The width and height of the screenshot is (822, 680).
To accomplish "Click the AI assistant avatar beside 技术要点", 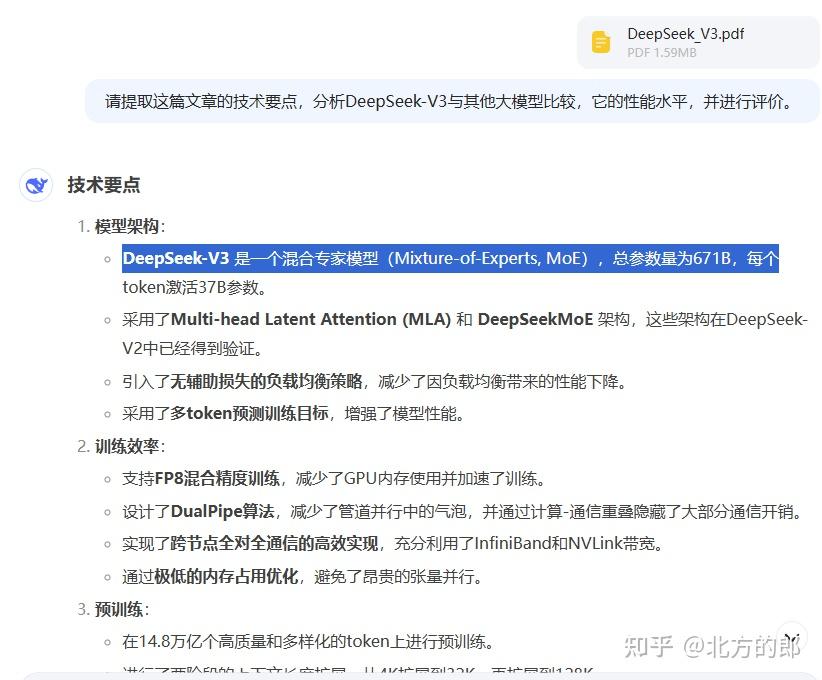I will 36,185.
